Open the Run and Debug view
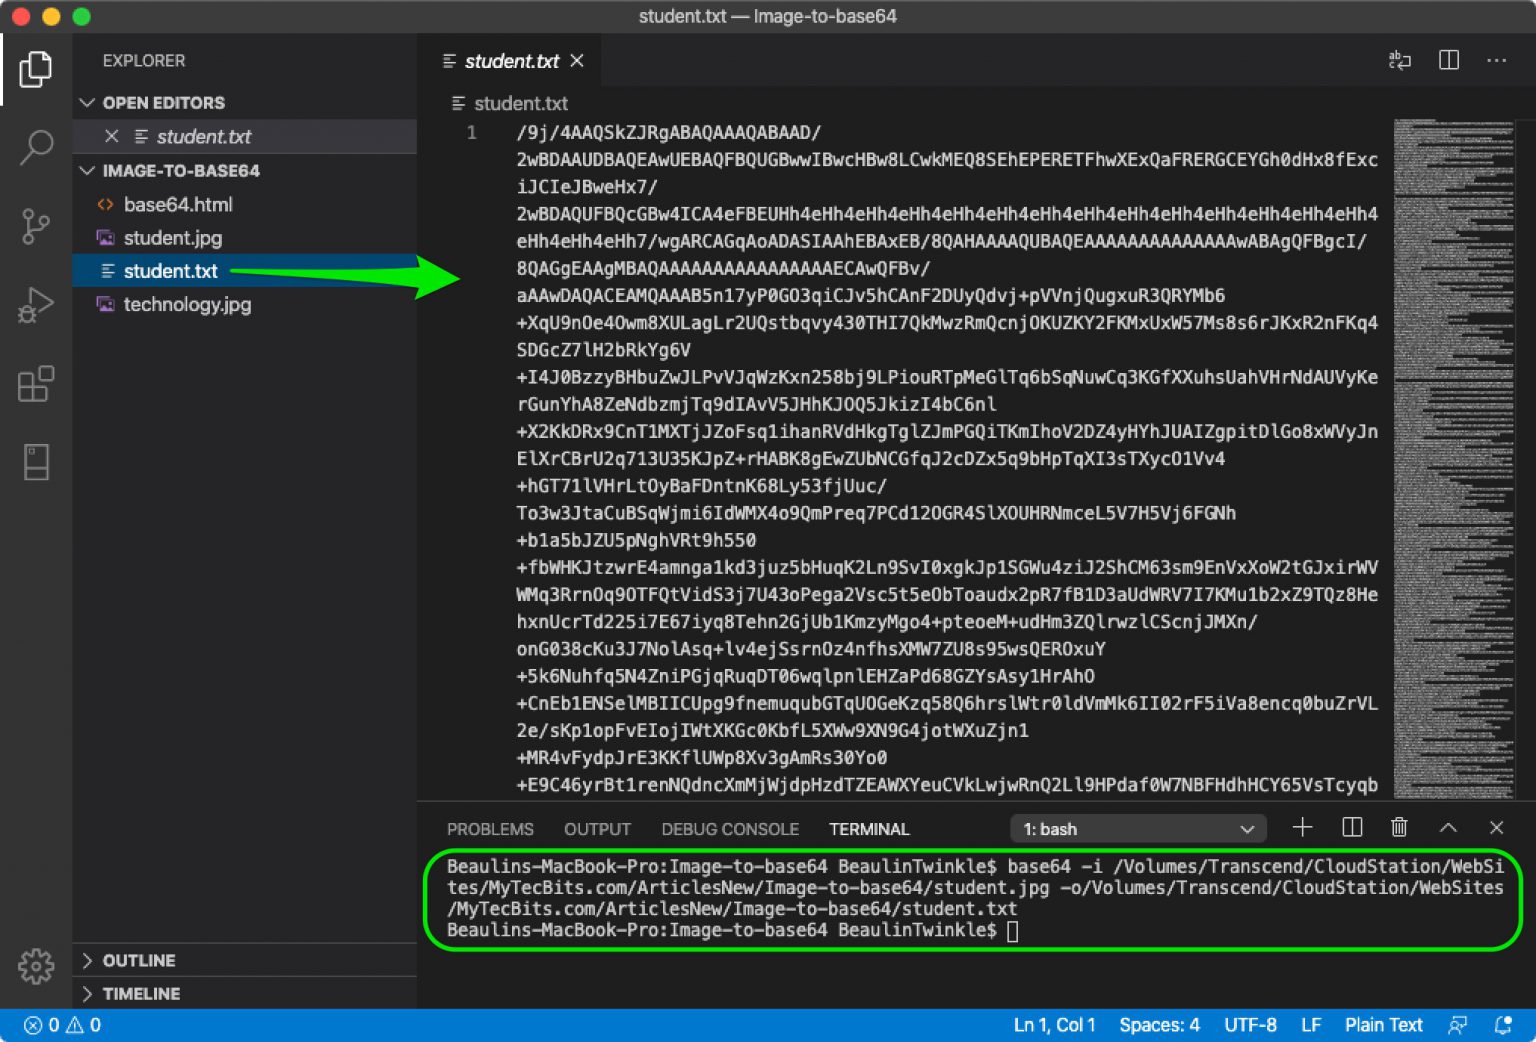Screen dimensions: 1536x1042 coord(36,305)
